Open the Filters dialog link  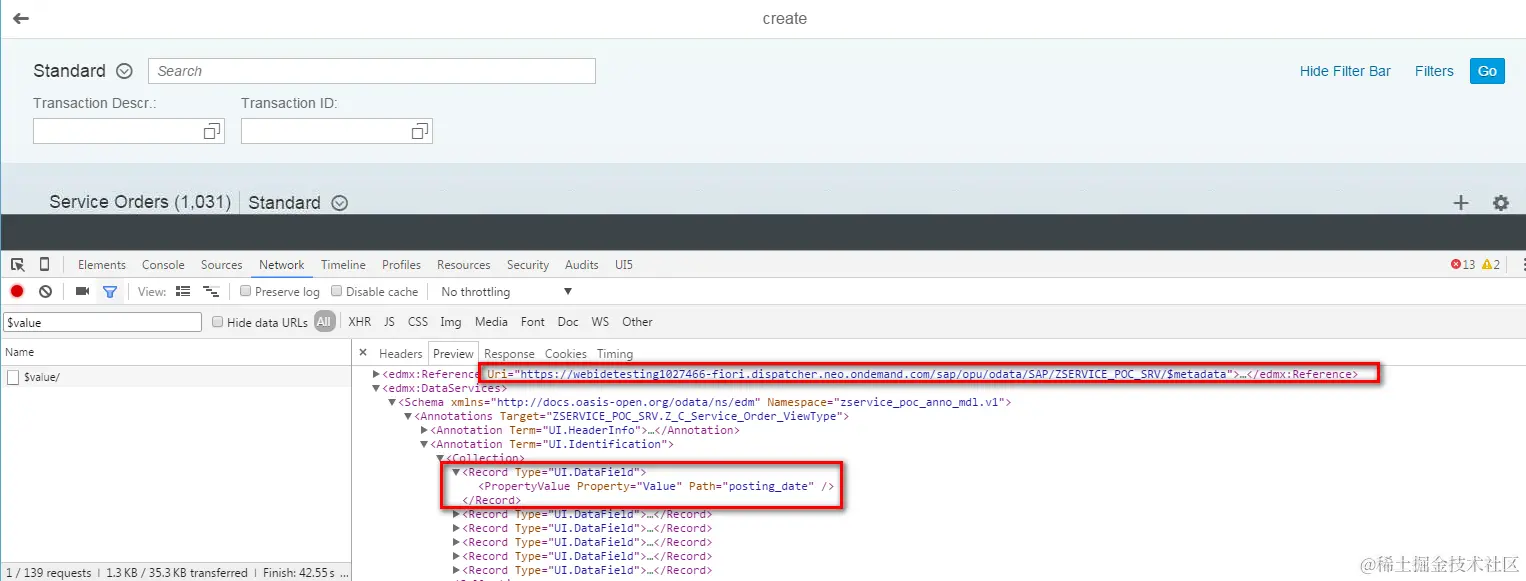(x=1434, y=71)
